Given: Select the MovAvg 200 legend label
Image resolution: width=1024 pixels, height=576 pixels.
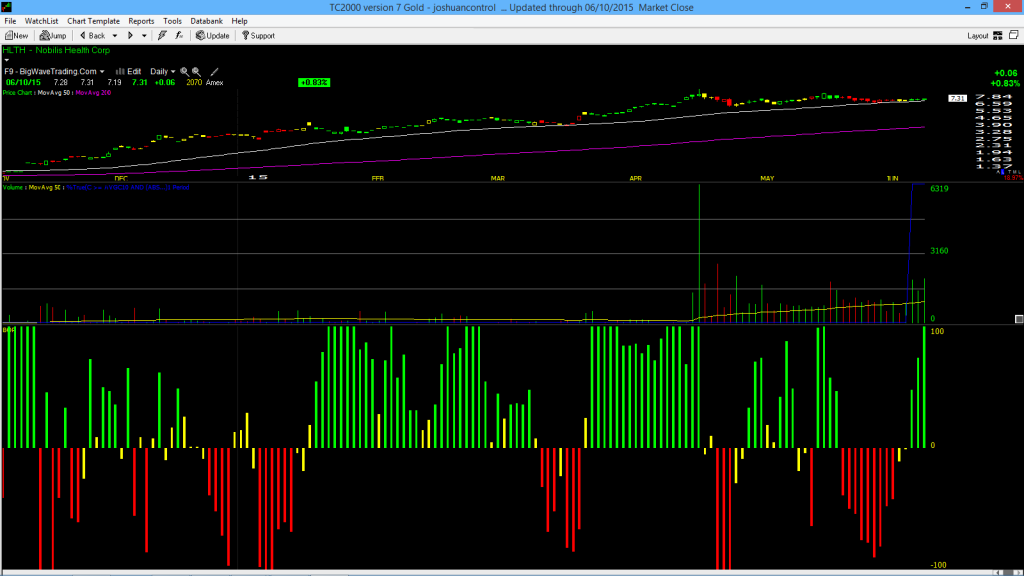Looking at the screenshot, I should coord(93,93).
